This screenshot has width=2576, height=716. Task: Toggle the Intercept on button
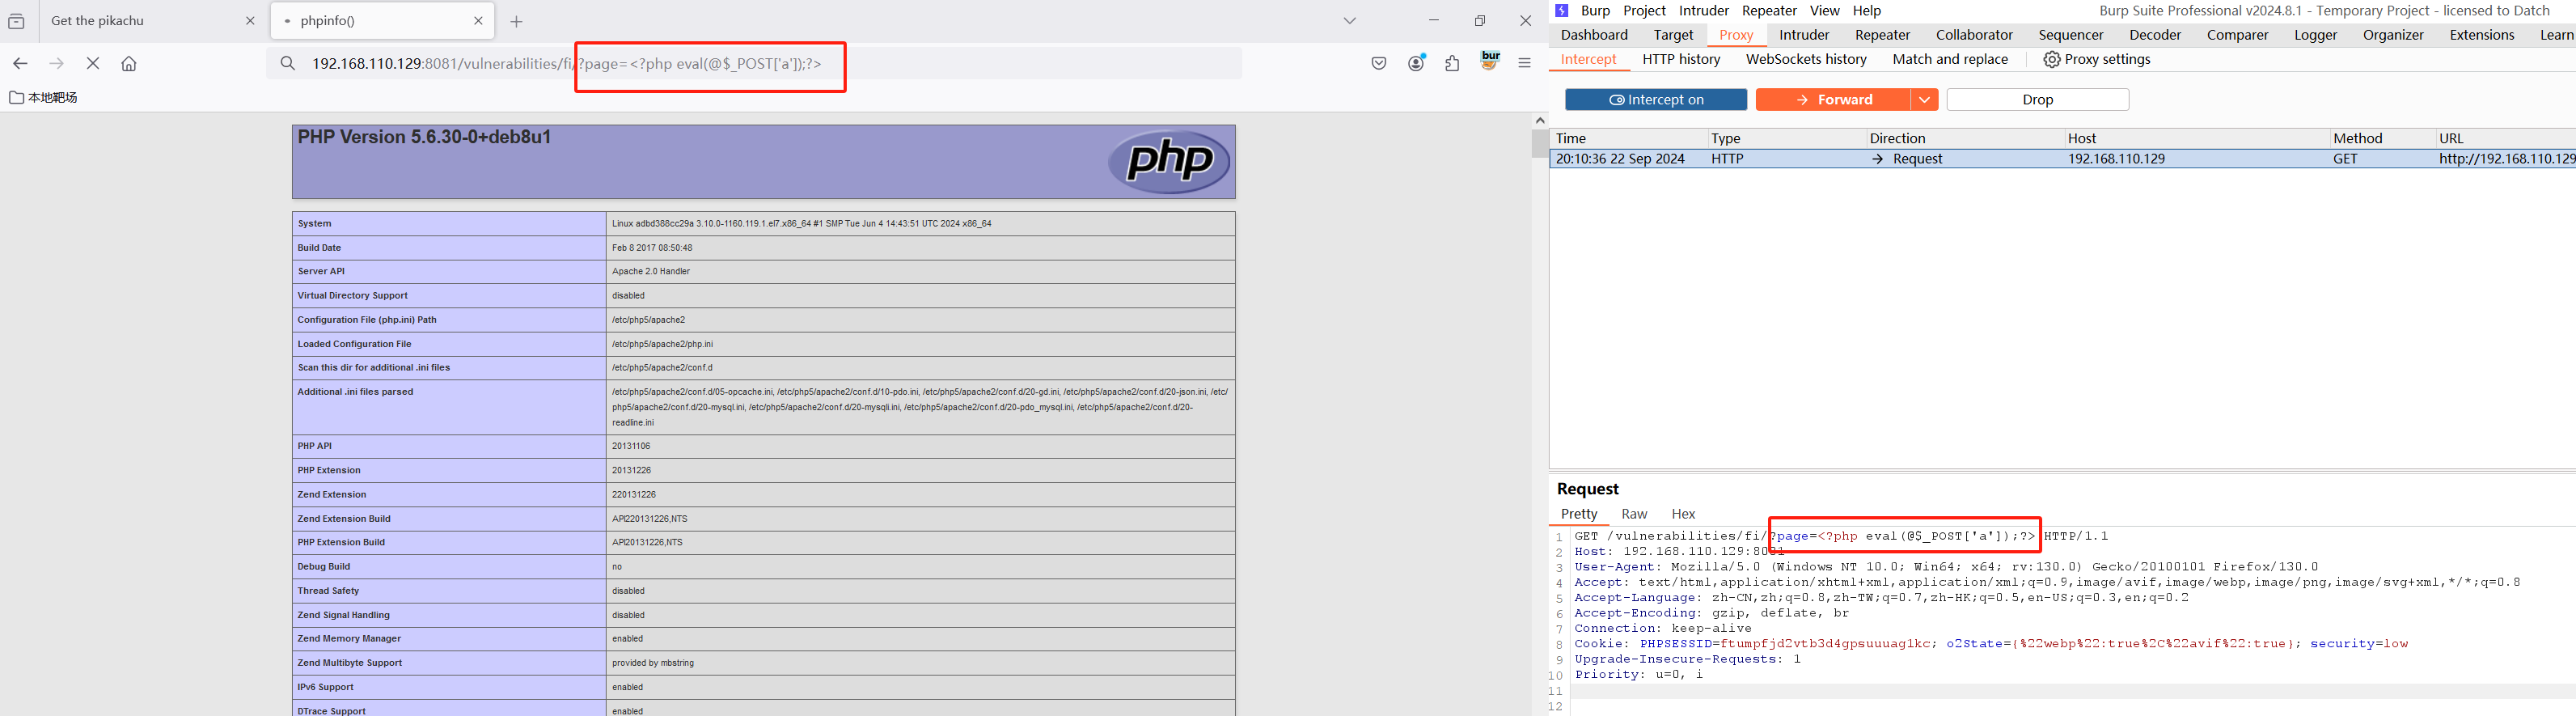(1656, 100)
